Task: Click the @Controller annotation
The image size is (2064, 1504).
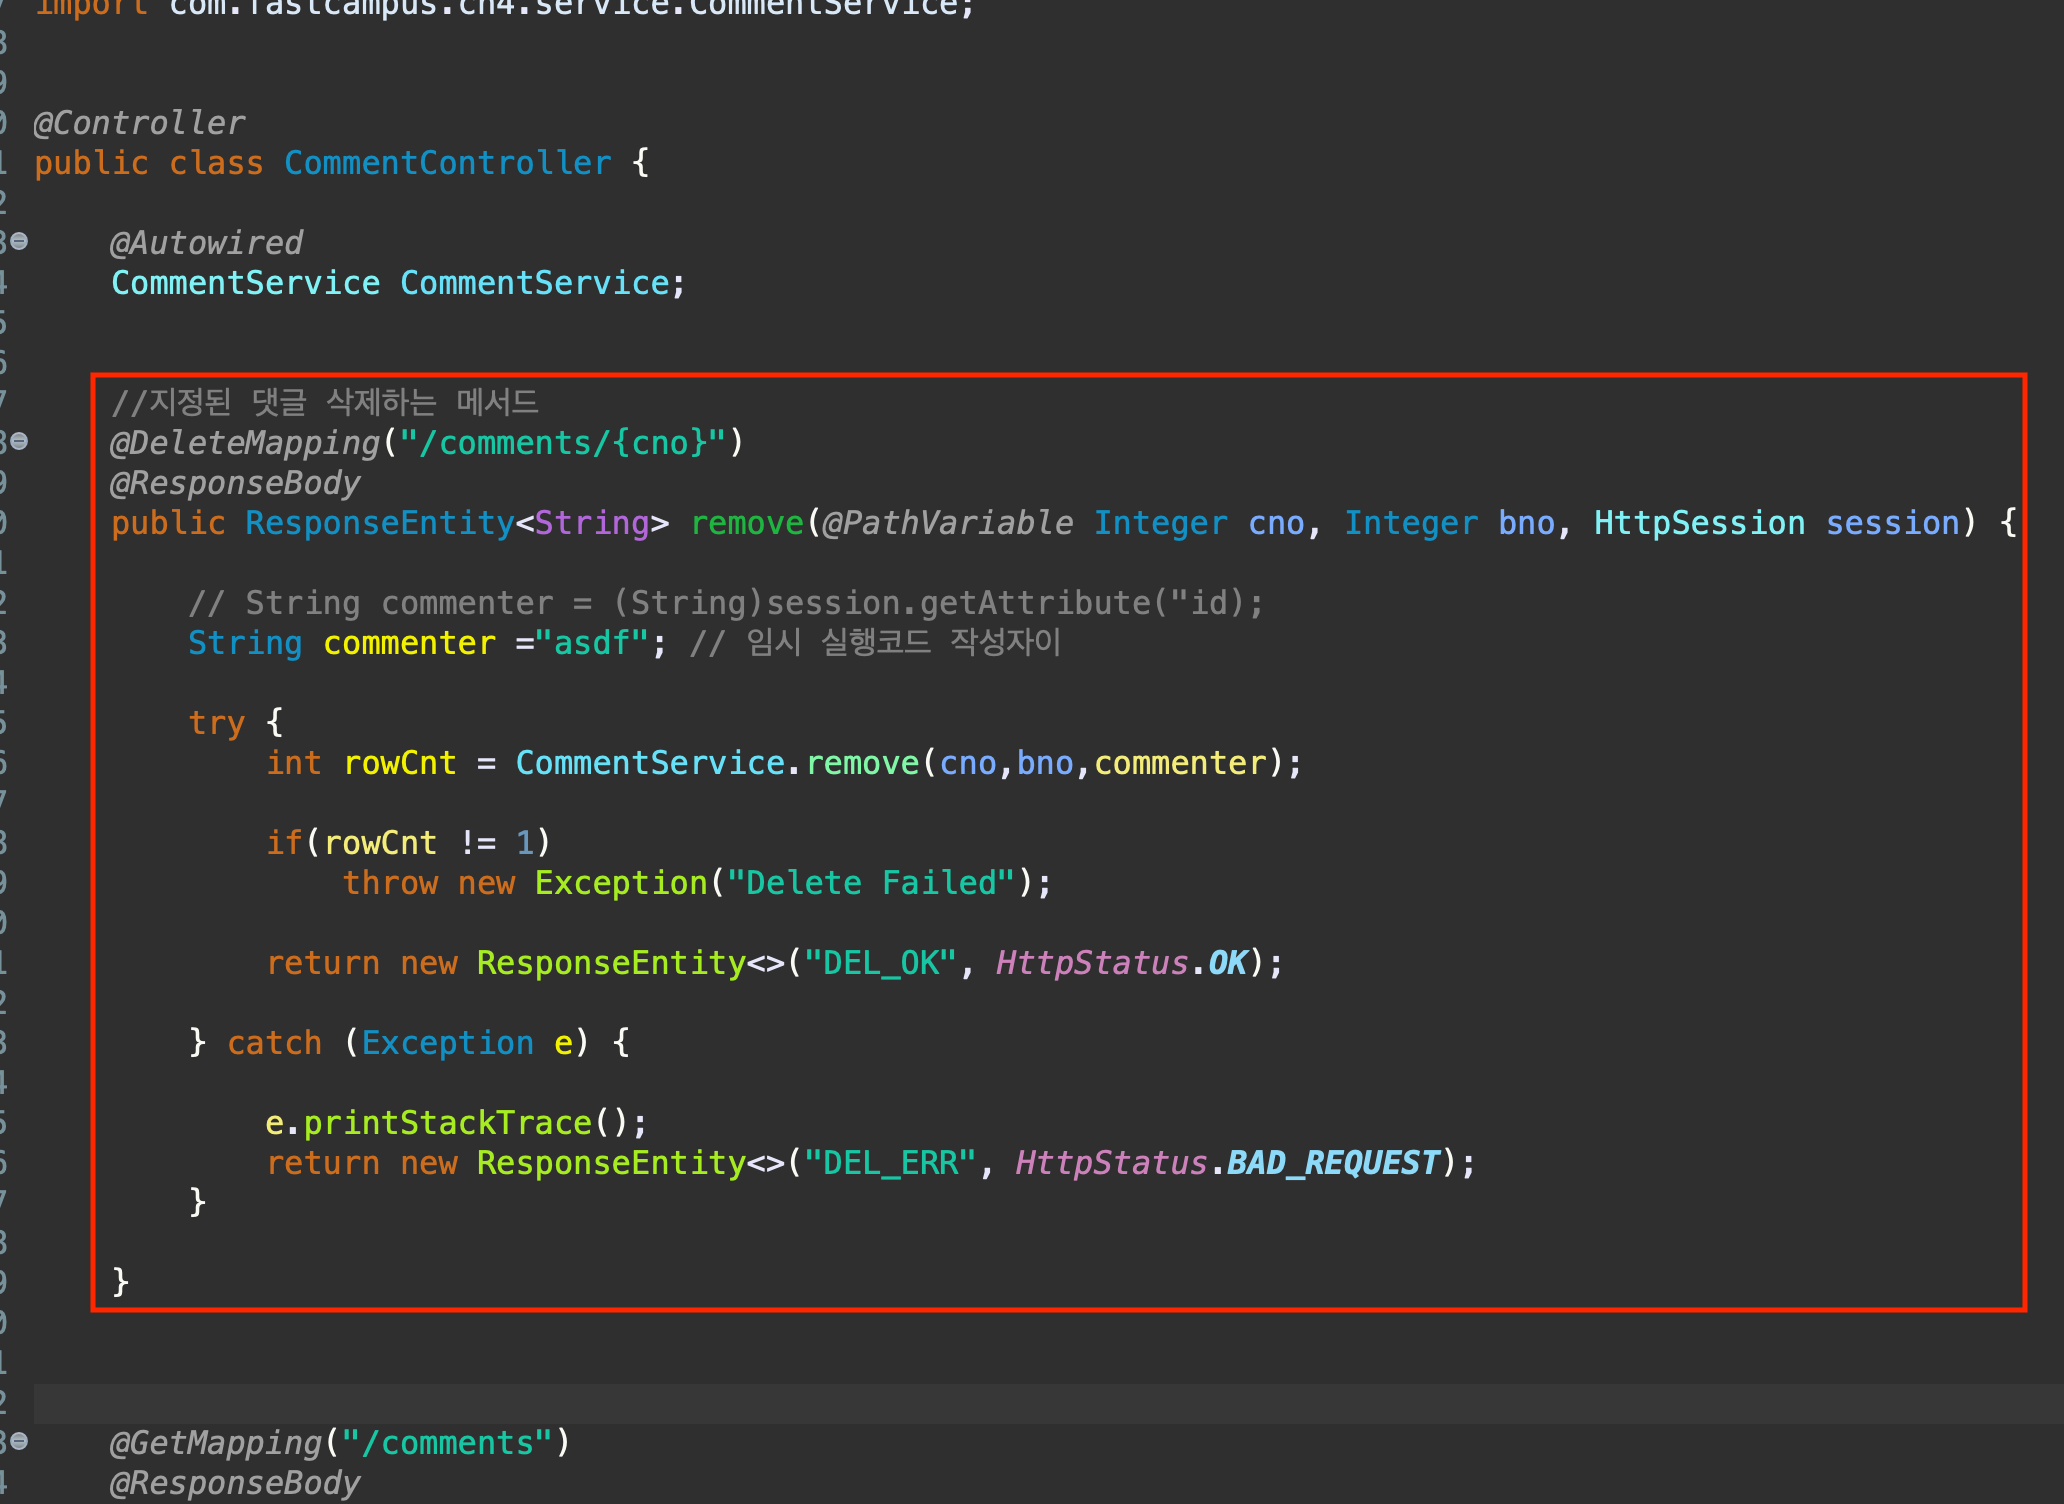Action: click(x=139, y=123)
